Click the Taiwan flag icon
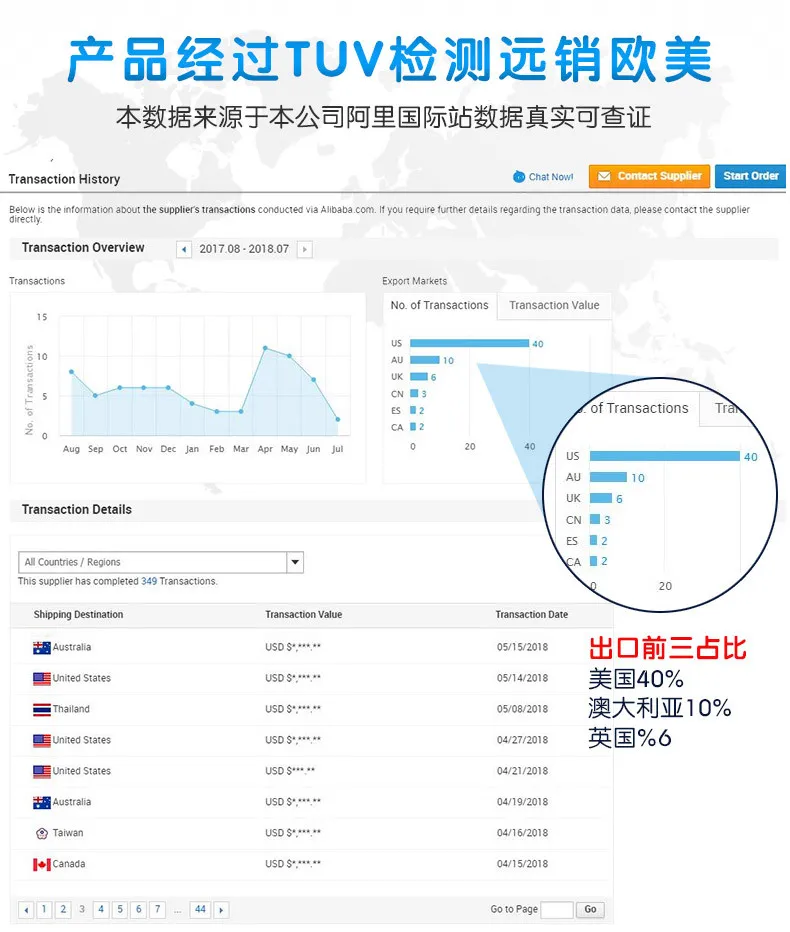 point(42,833)
